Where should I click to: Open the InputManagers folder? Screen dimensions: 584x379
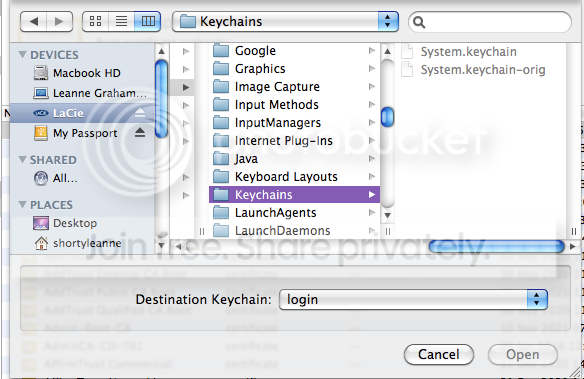pyautogui.click(x=294, y=123)
